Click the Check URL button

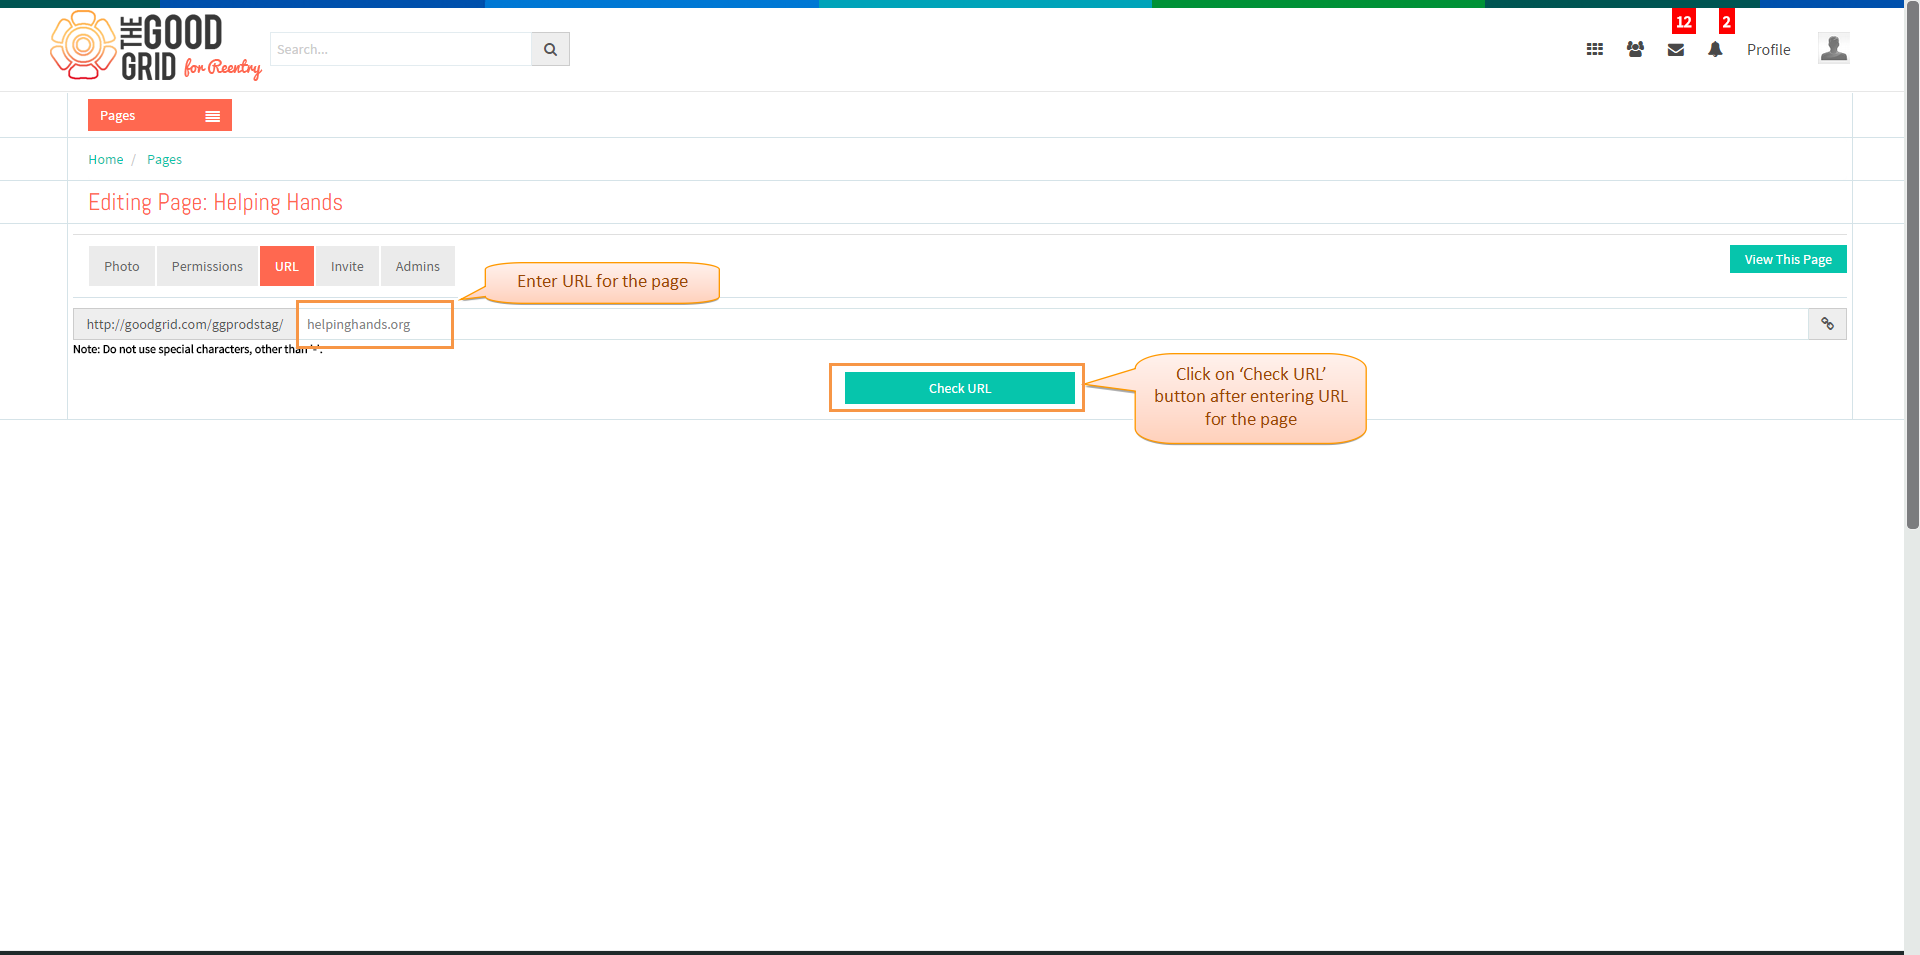click(x=960, y=388)
